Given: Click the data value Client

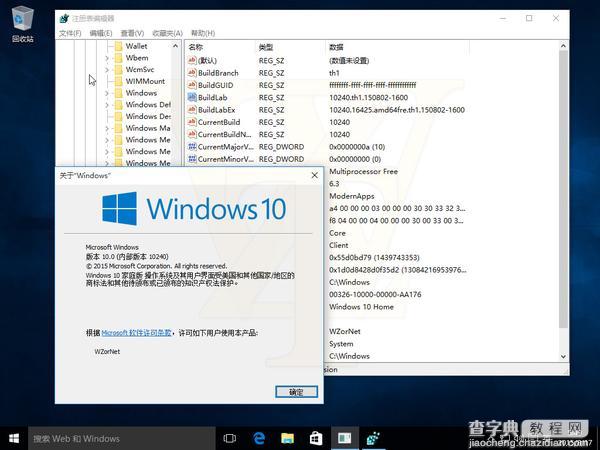Looking at the screenshot, I should (x=339, y=245).
